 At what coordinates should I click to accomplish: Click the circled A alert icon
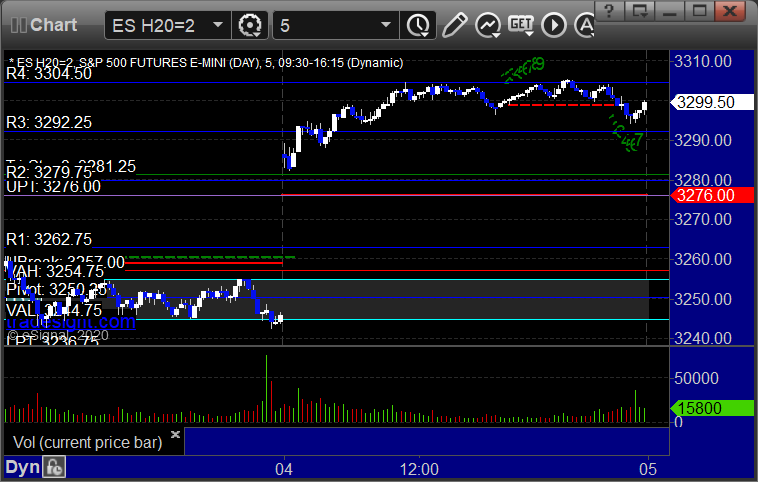tap(584, 25)
